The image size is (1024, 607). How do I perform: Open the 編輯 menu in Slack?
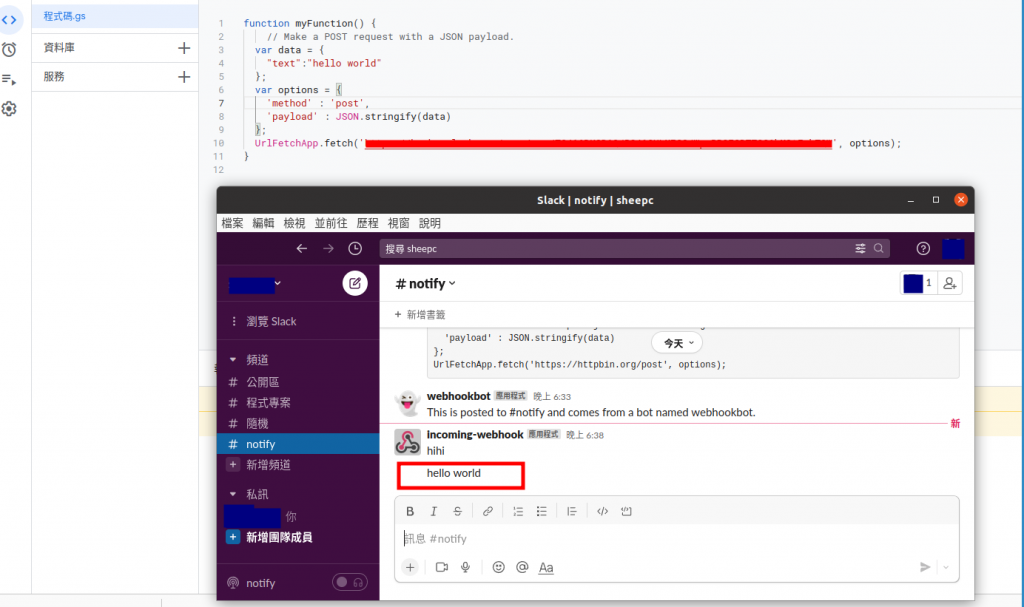(x=263, y=223)
